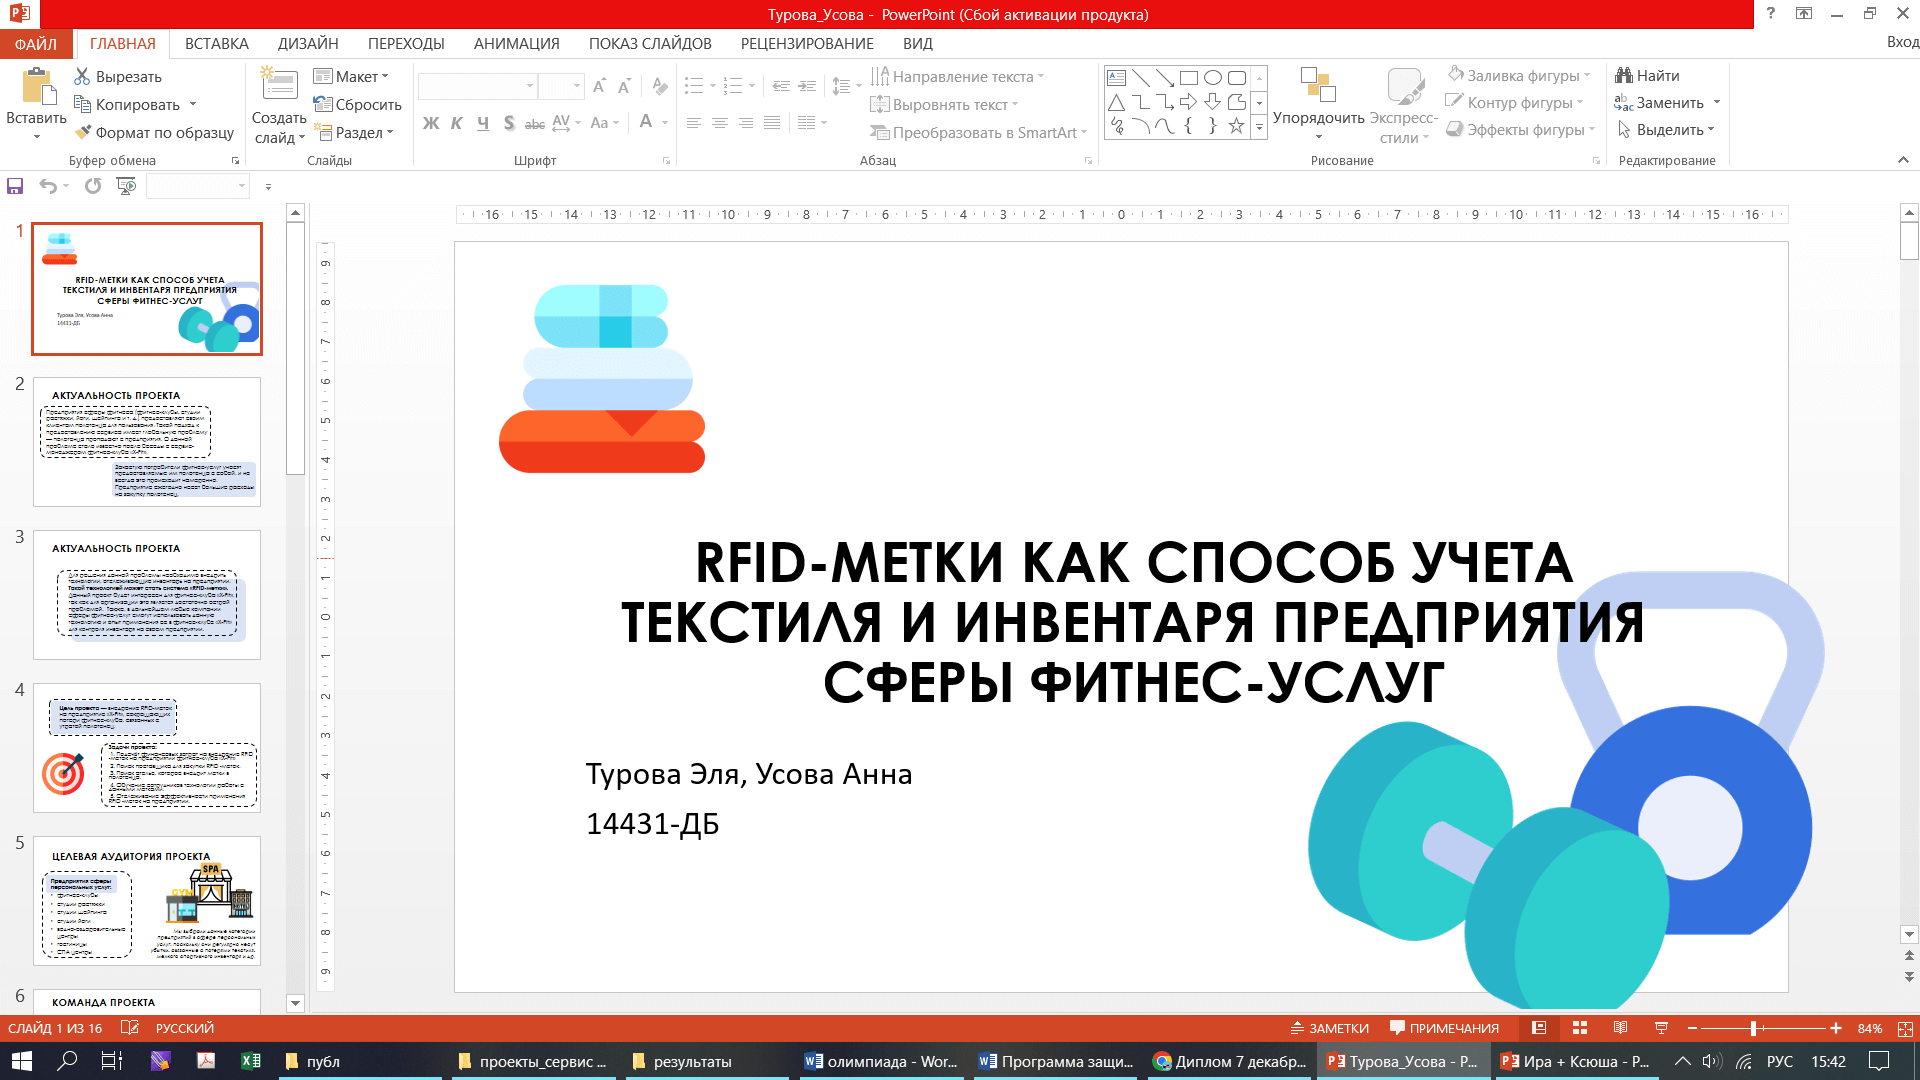Click the Find binoculars icon
The height and width of the screenshot is (1080, 1920).
coord(1624,76)
